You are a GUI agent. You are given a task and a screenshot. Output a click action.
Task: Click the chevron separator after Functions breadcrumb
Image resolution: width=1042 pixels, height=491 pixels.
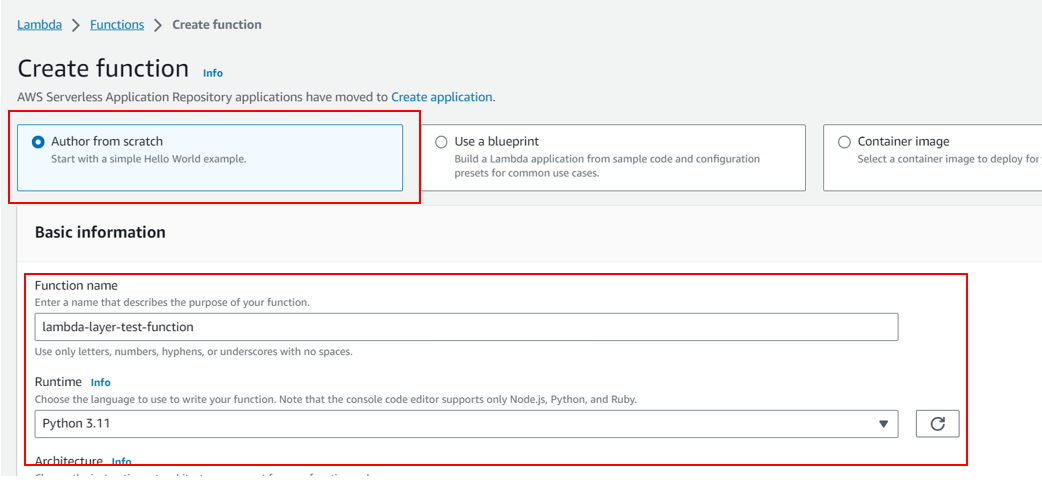pyautogui.click(x=157, y=25)
